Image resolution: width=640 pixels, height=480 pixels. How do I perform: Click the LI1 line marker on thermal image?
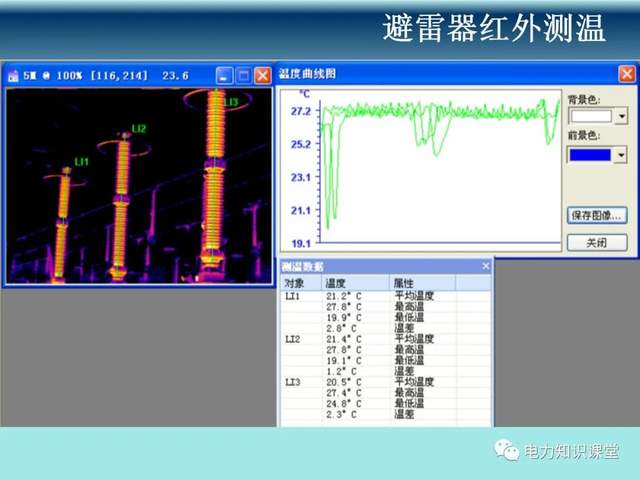(82, 162)
